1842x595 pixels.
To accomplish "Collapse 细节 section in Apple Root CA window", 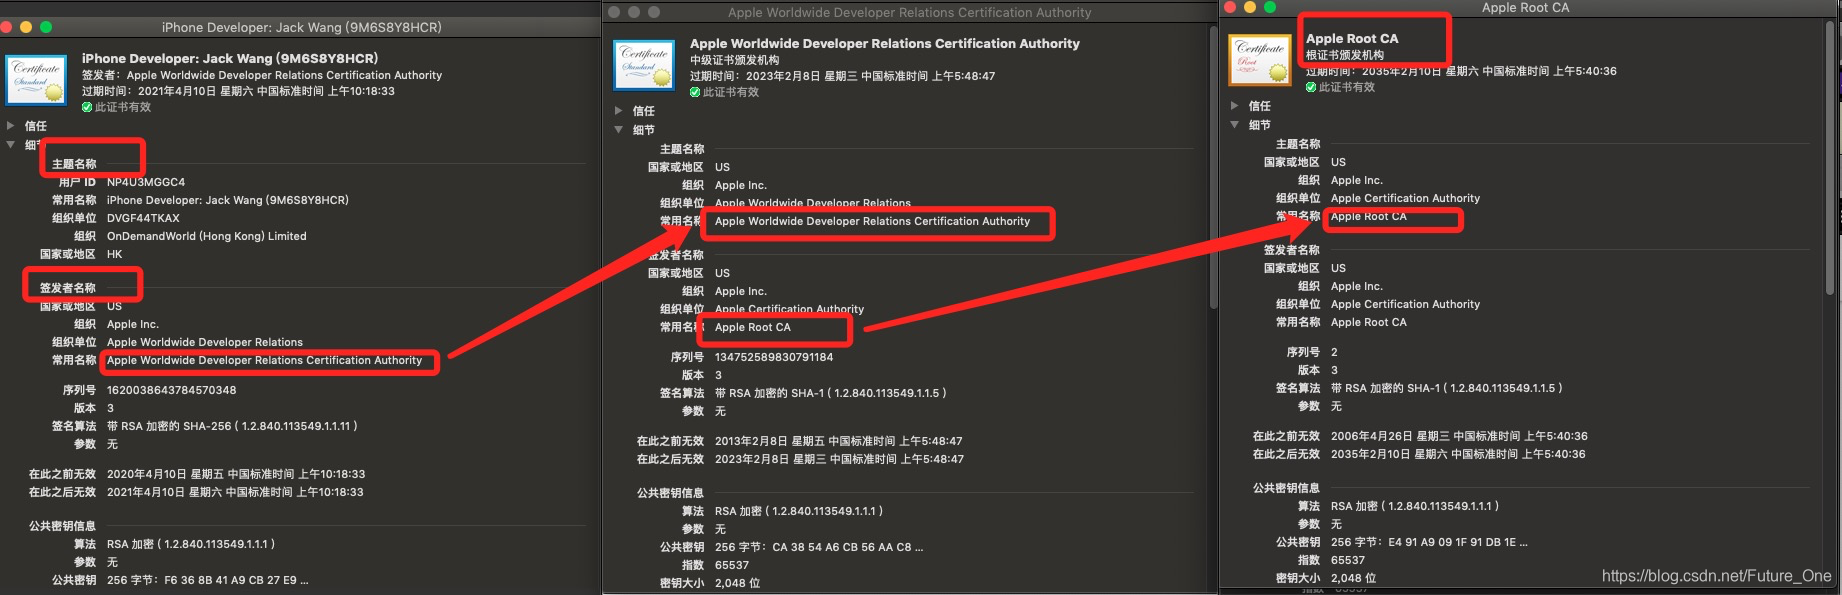I will point(1234,125).
